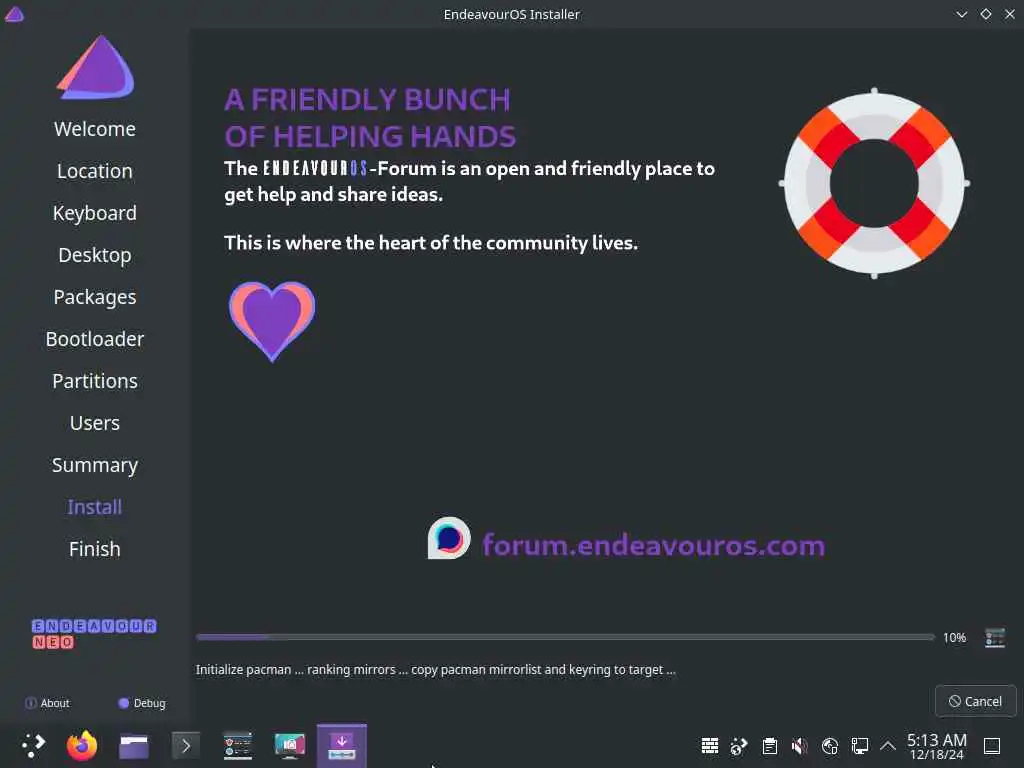This screenshot has width=1024, height=768.
Task: Click the 'A FRIENDLY BUNCH' heading
Action: (x=367, y=100)
